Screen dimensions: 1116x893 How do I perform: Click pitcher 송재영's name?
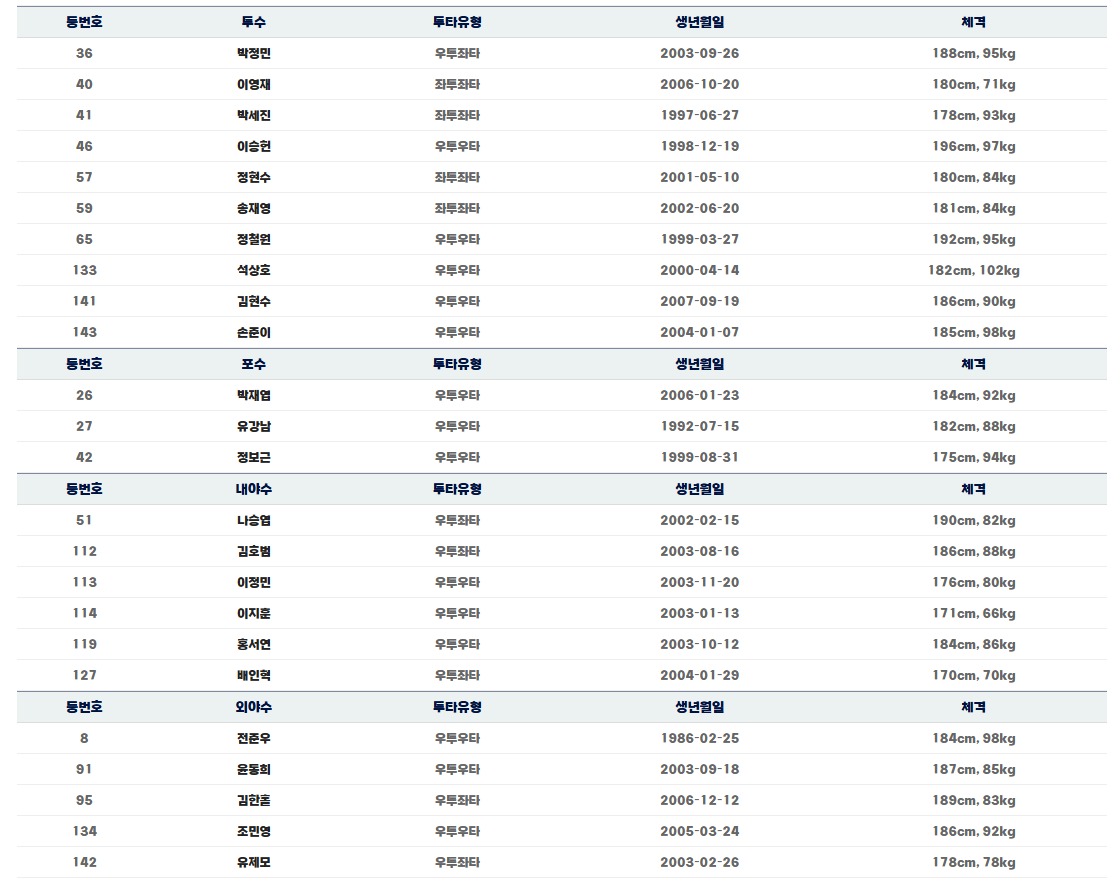coord(253,208)
